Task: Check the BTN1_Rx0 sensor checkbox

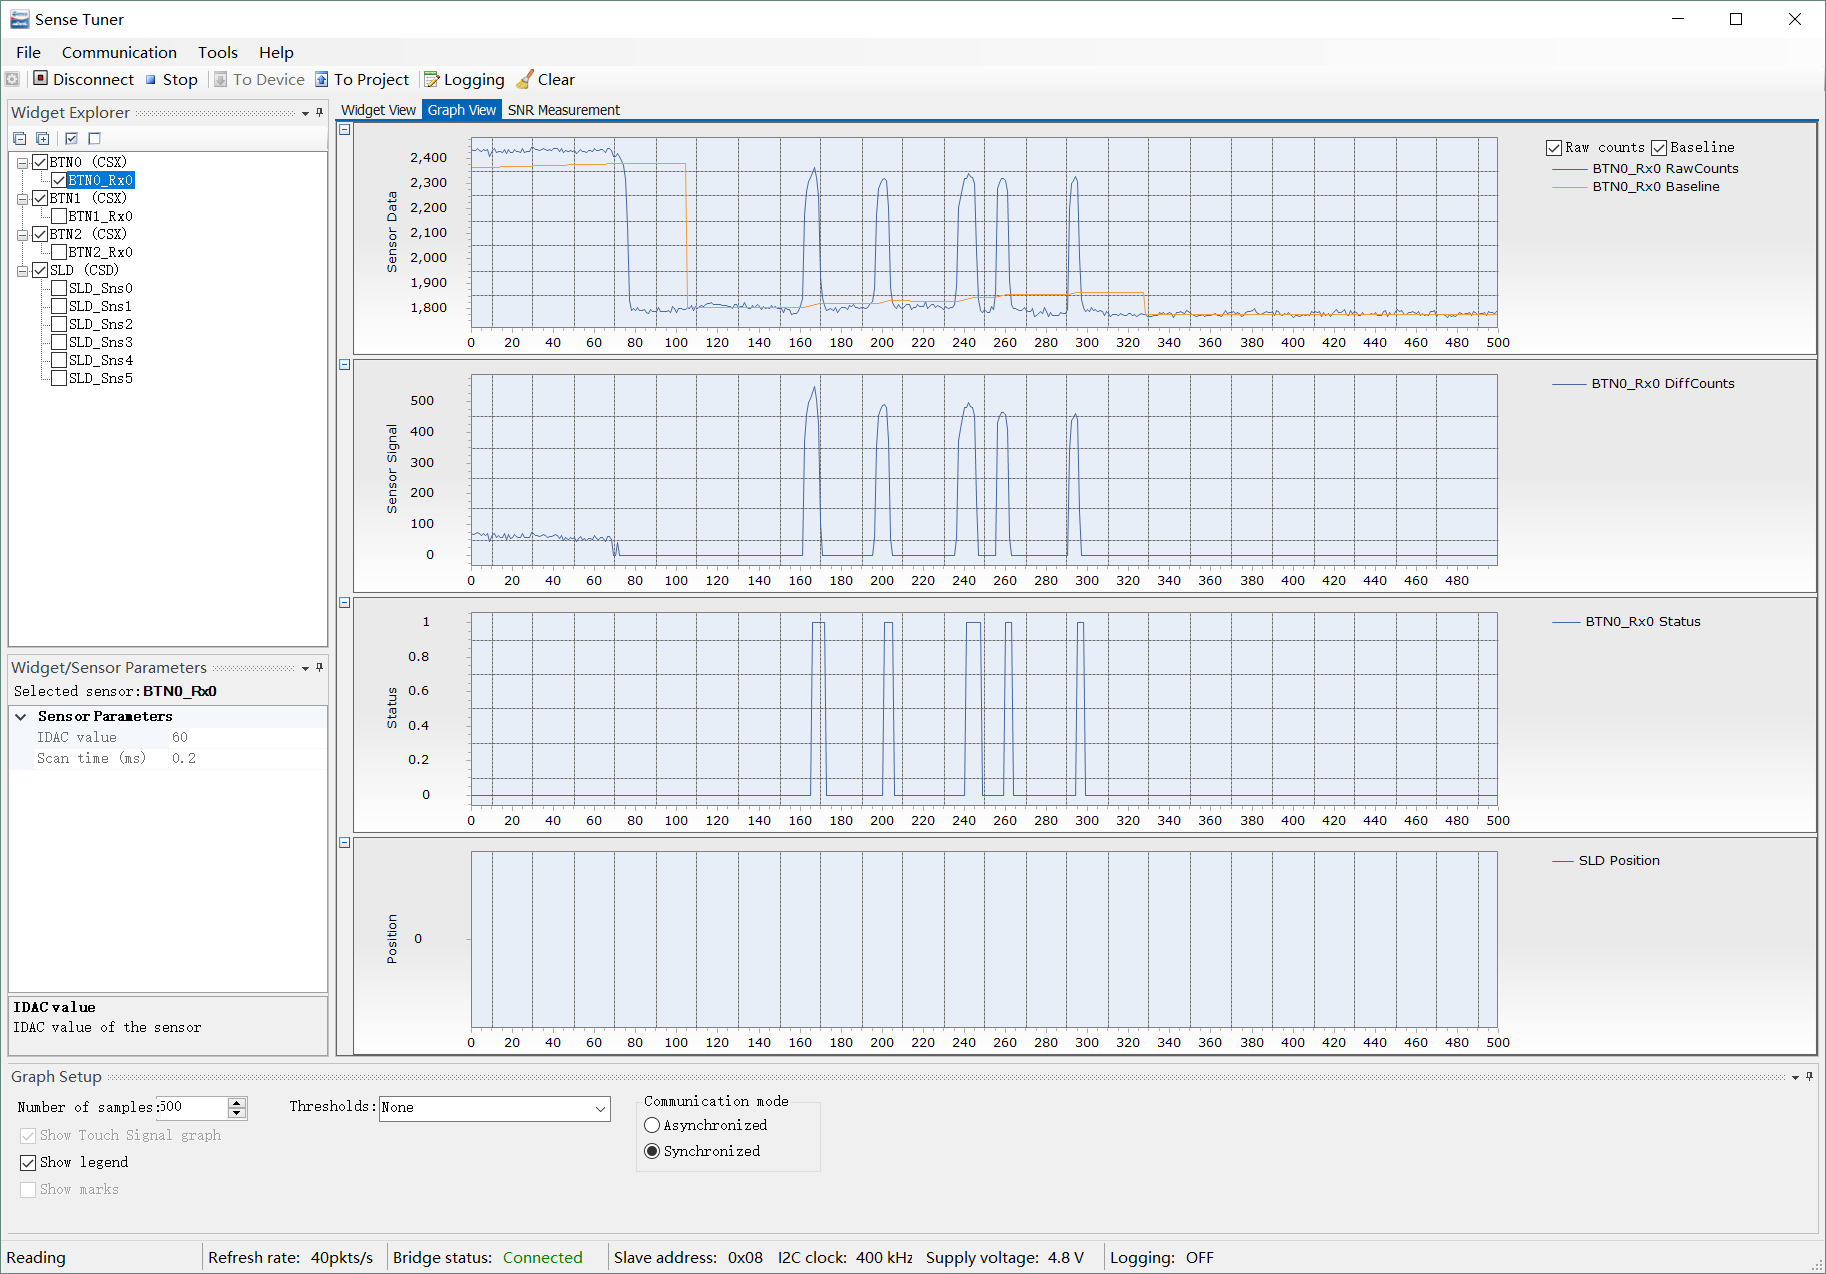Action: [59, 216]
